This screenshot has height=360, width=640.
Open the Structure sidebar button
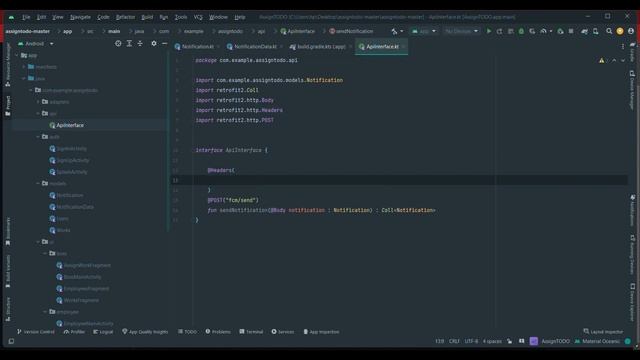(8, 309)
